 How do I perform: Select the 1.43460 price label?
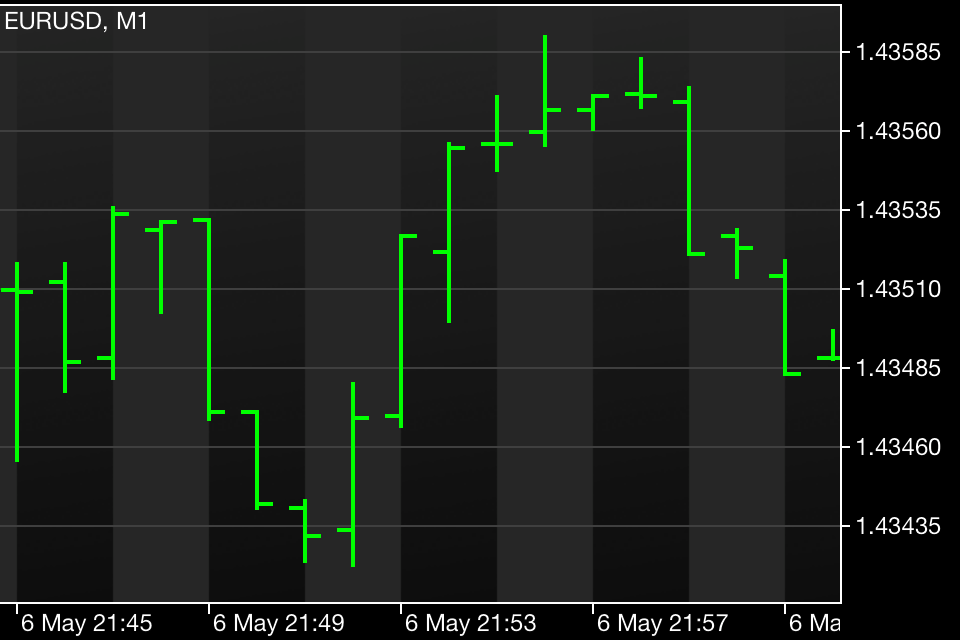pyautogui.click(x=898, y=447)
